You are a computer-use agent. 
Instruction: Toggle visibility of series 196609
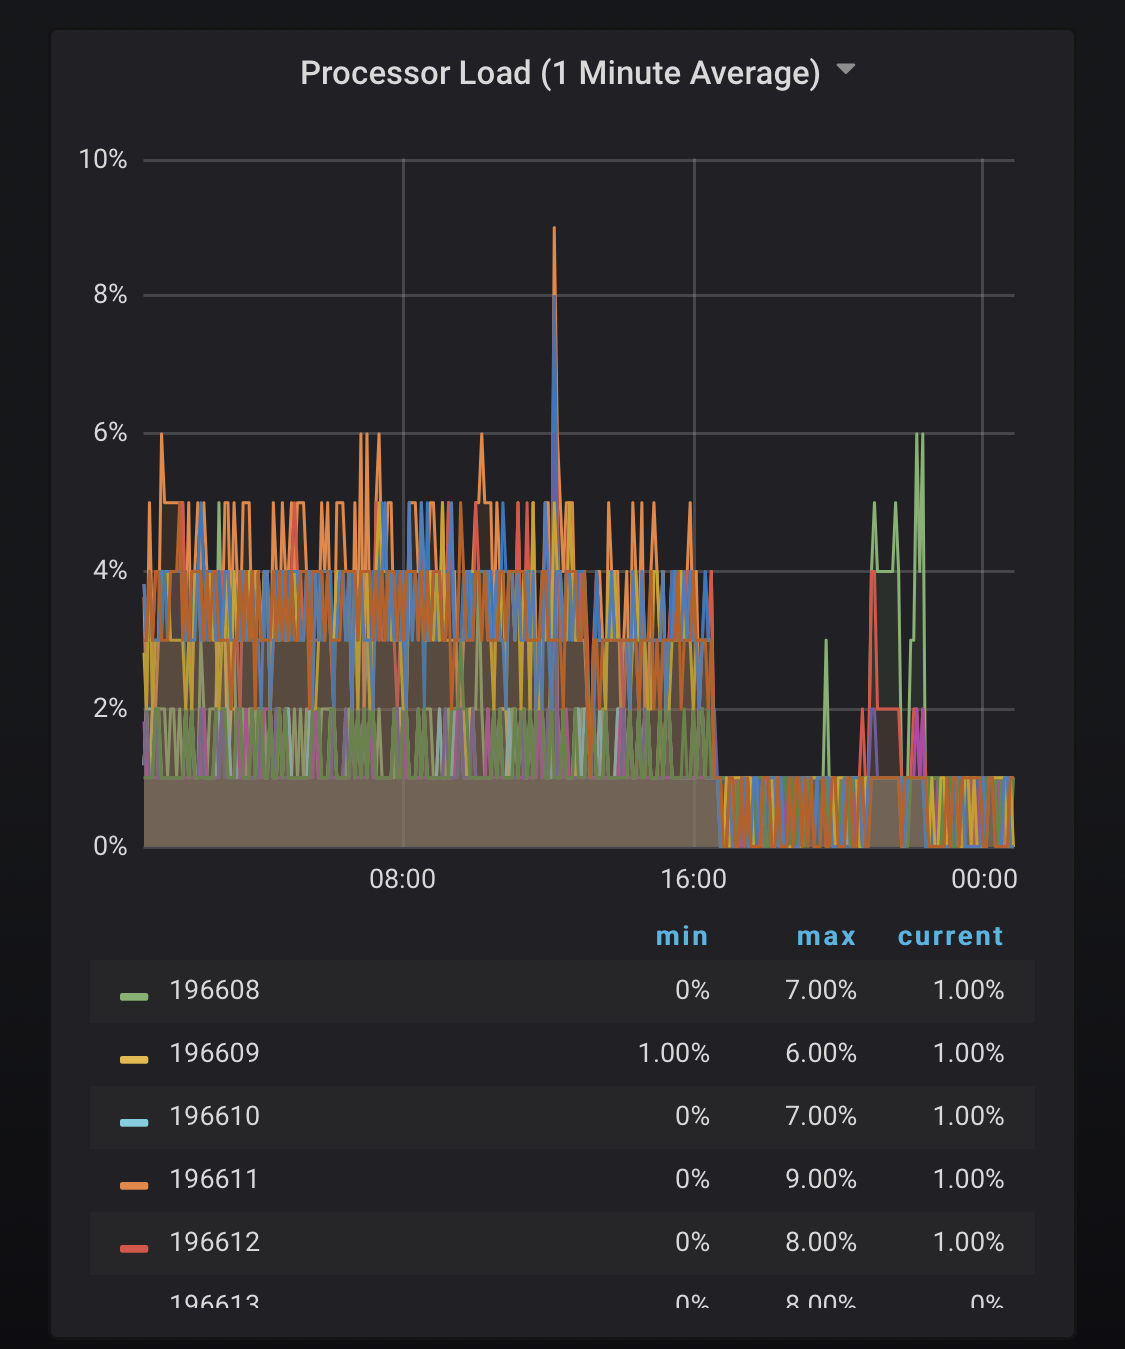tap(214, 1053)
